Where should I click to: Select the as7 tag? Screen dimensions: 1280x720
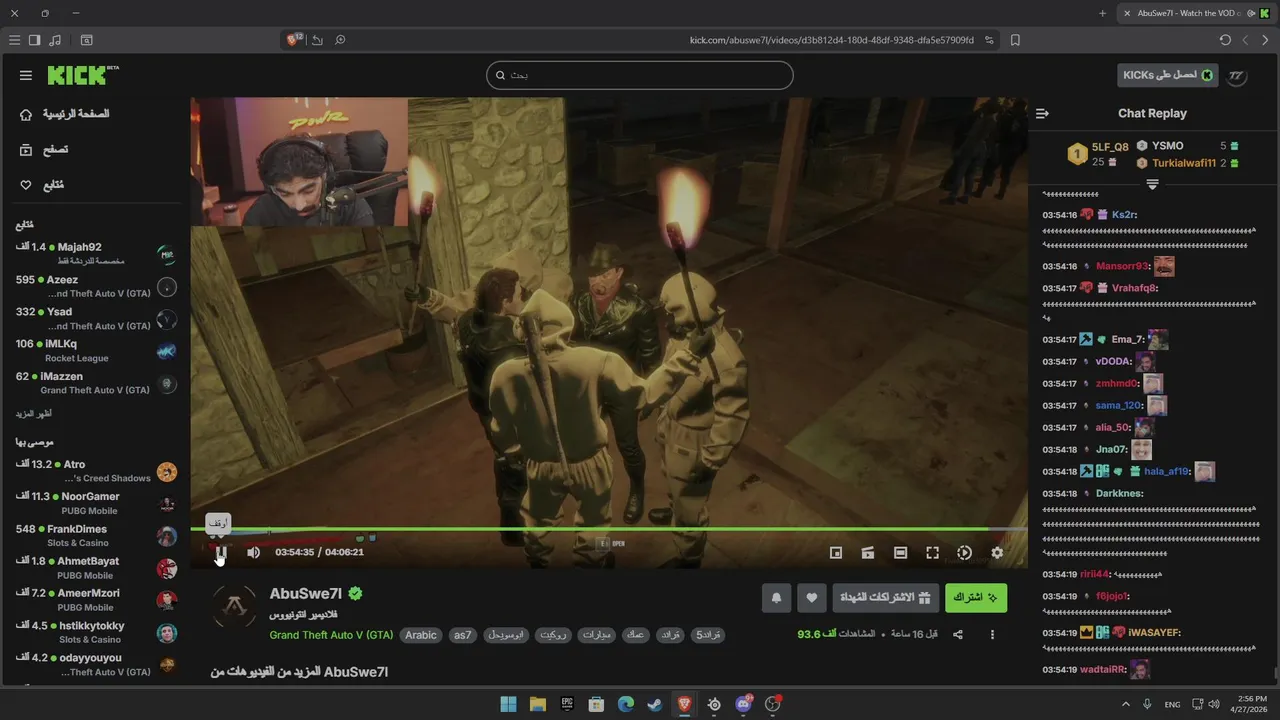click(462, 635)
